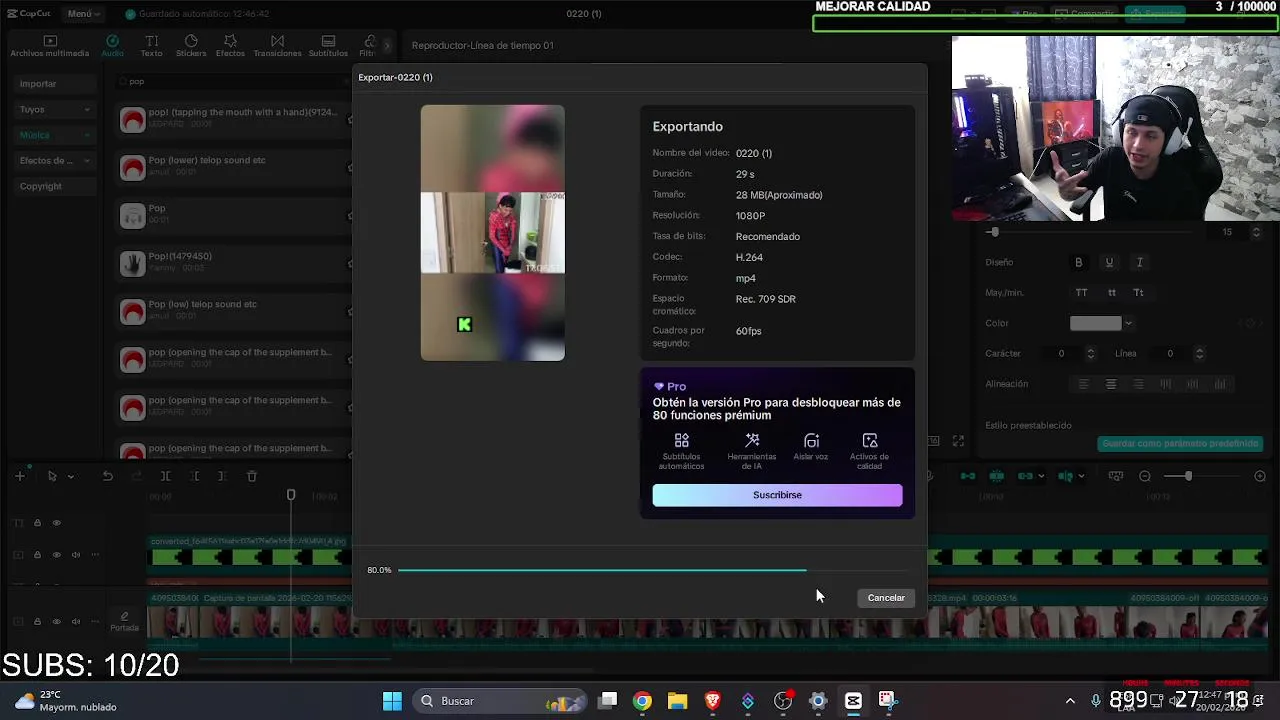The height and width of the screenshot is (720, 1280).
Task: Set text to all lowercase tt
Action: pyautogui.click(x=1111, y=293)
